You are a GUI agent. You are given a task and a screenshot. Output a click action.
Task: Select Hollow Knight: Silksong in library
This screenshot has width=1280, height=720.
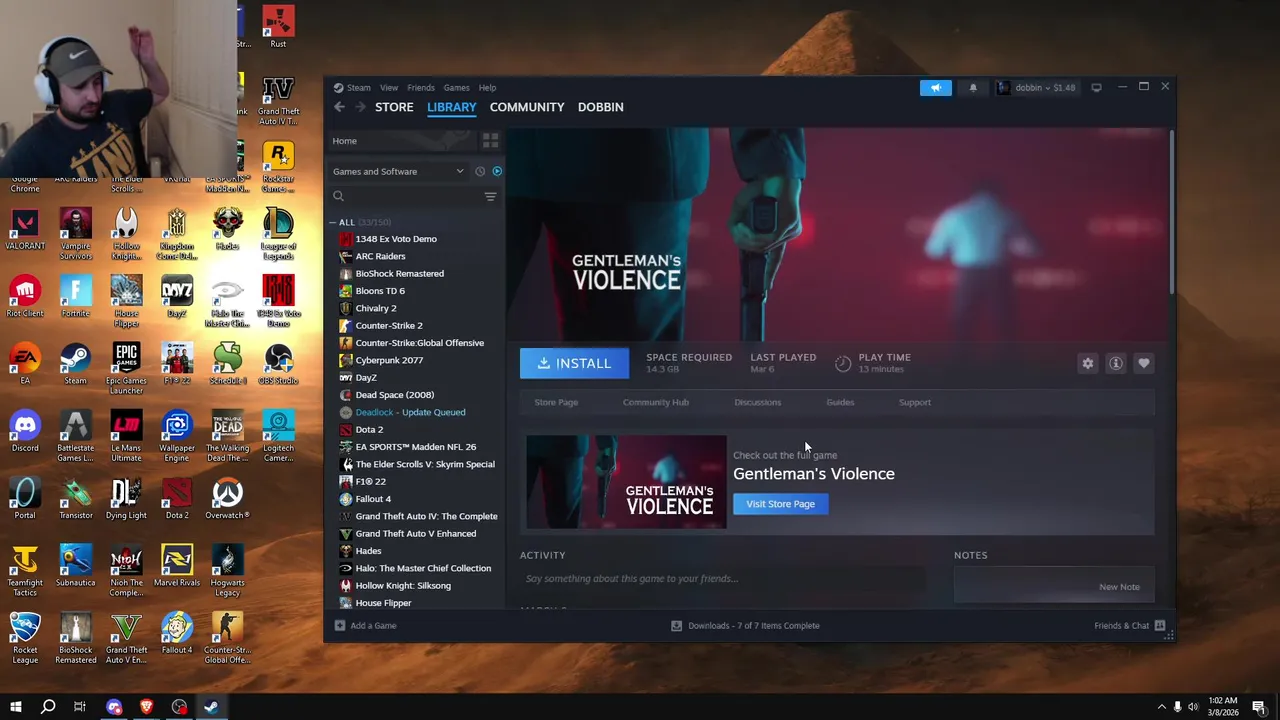pos(403,586)
